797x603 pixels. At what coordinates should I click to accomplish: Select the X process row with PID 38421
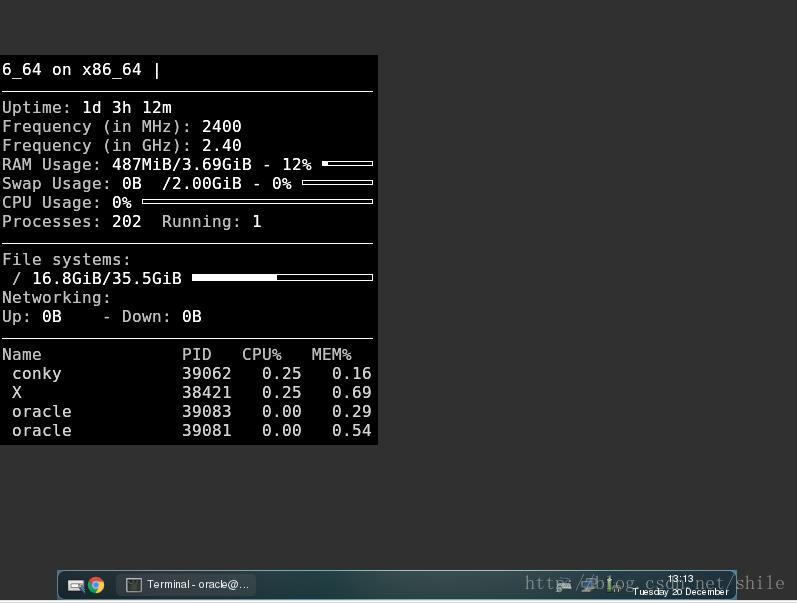[186, 392]
